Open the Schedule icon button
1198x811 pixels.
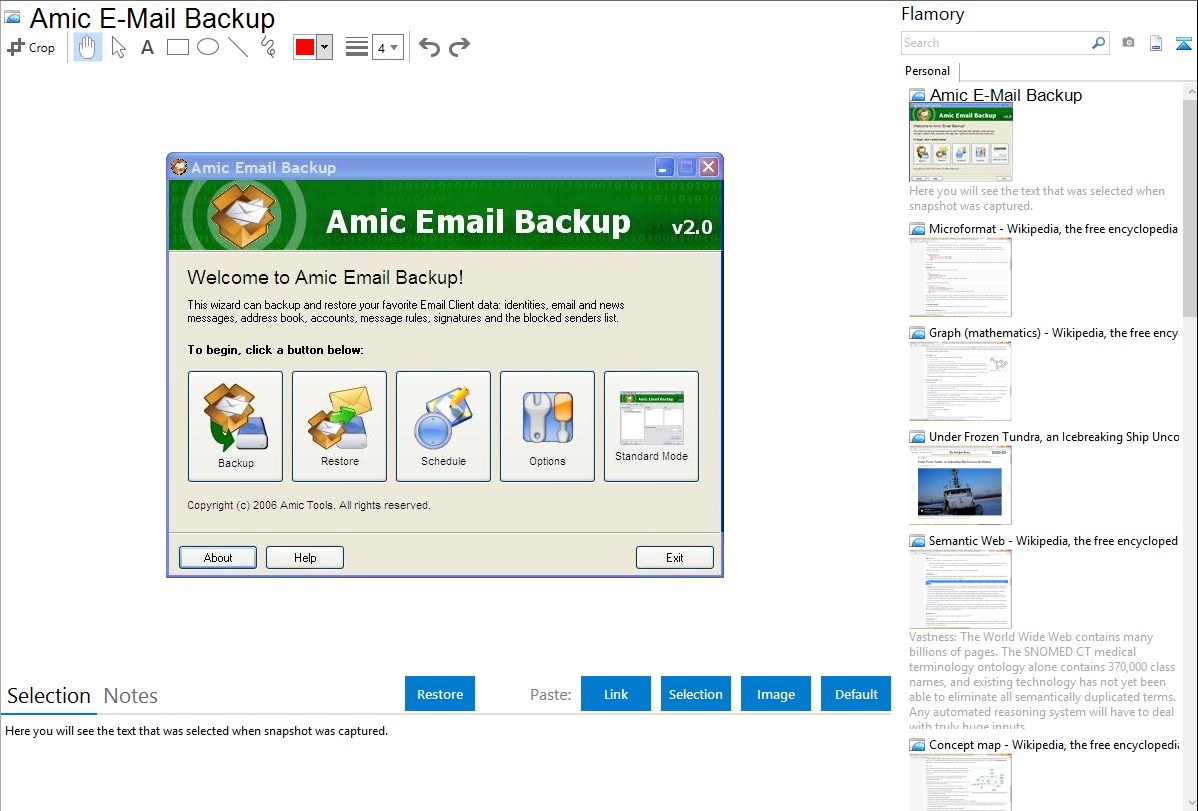pyautogui.click(x=443, y=427)
